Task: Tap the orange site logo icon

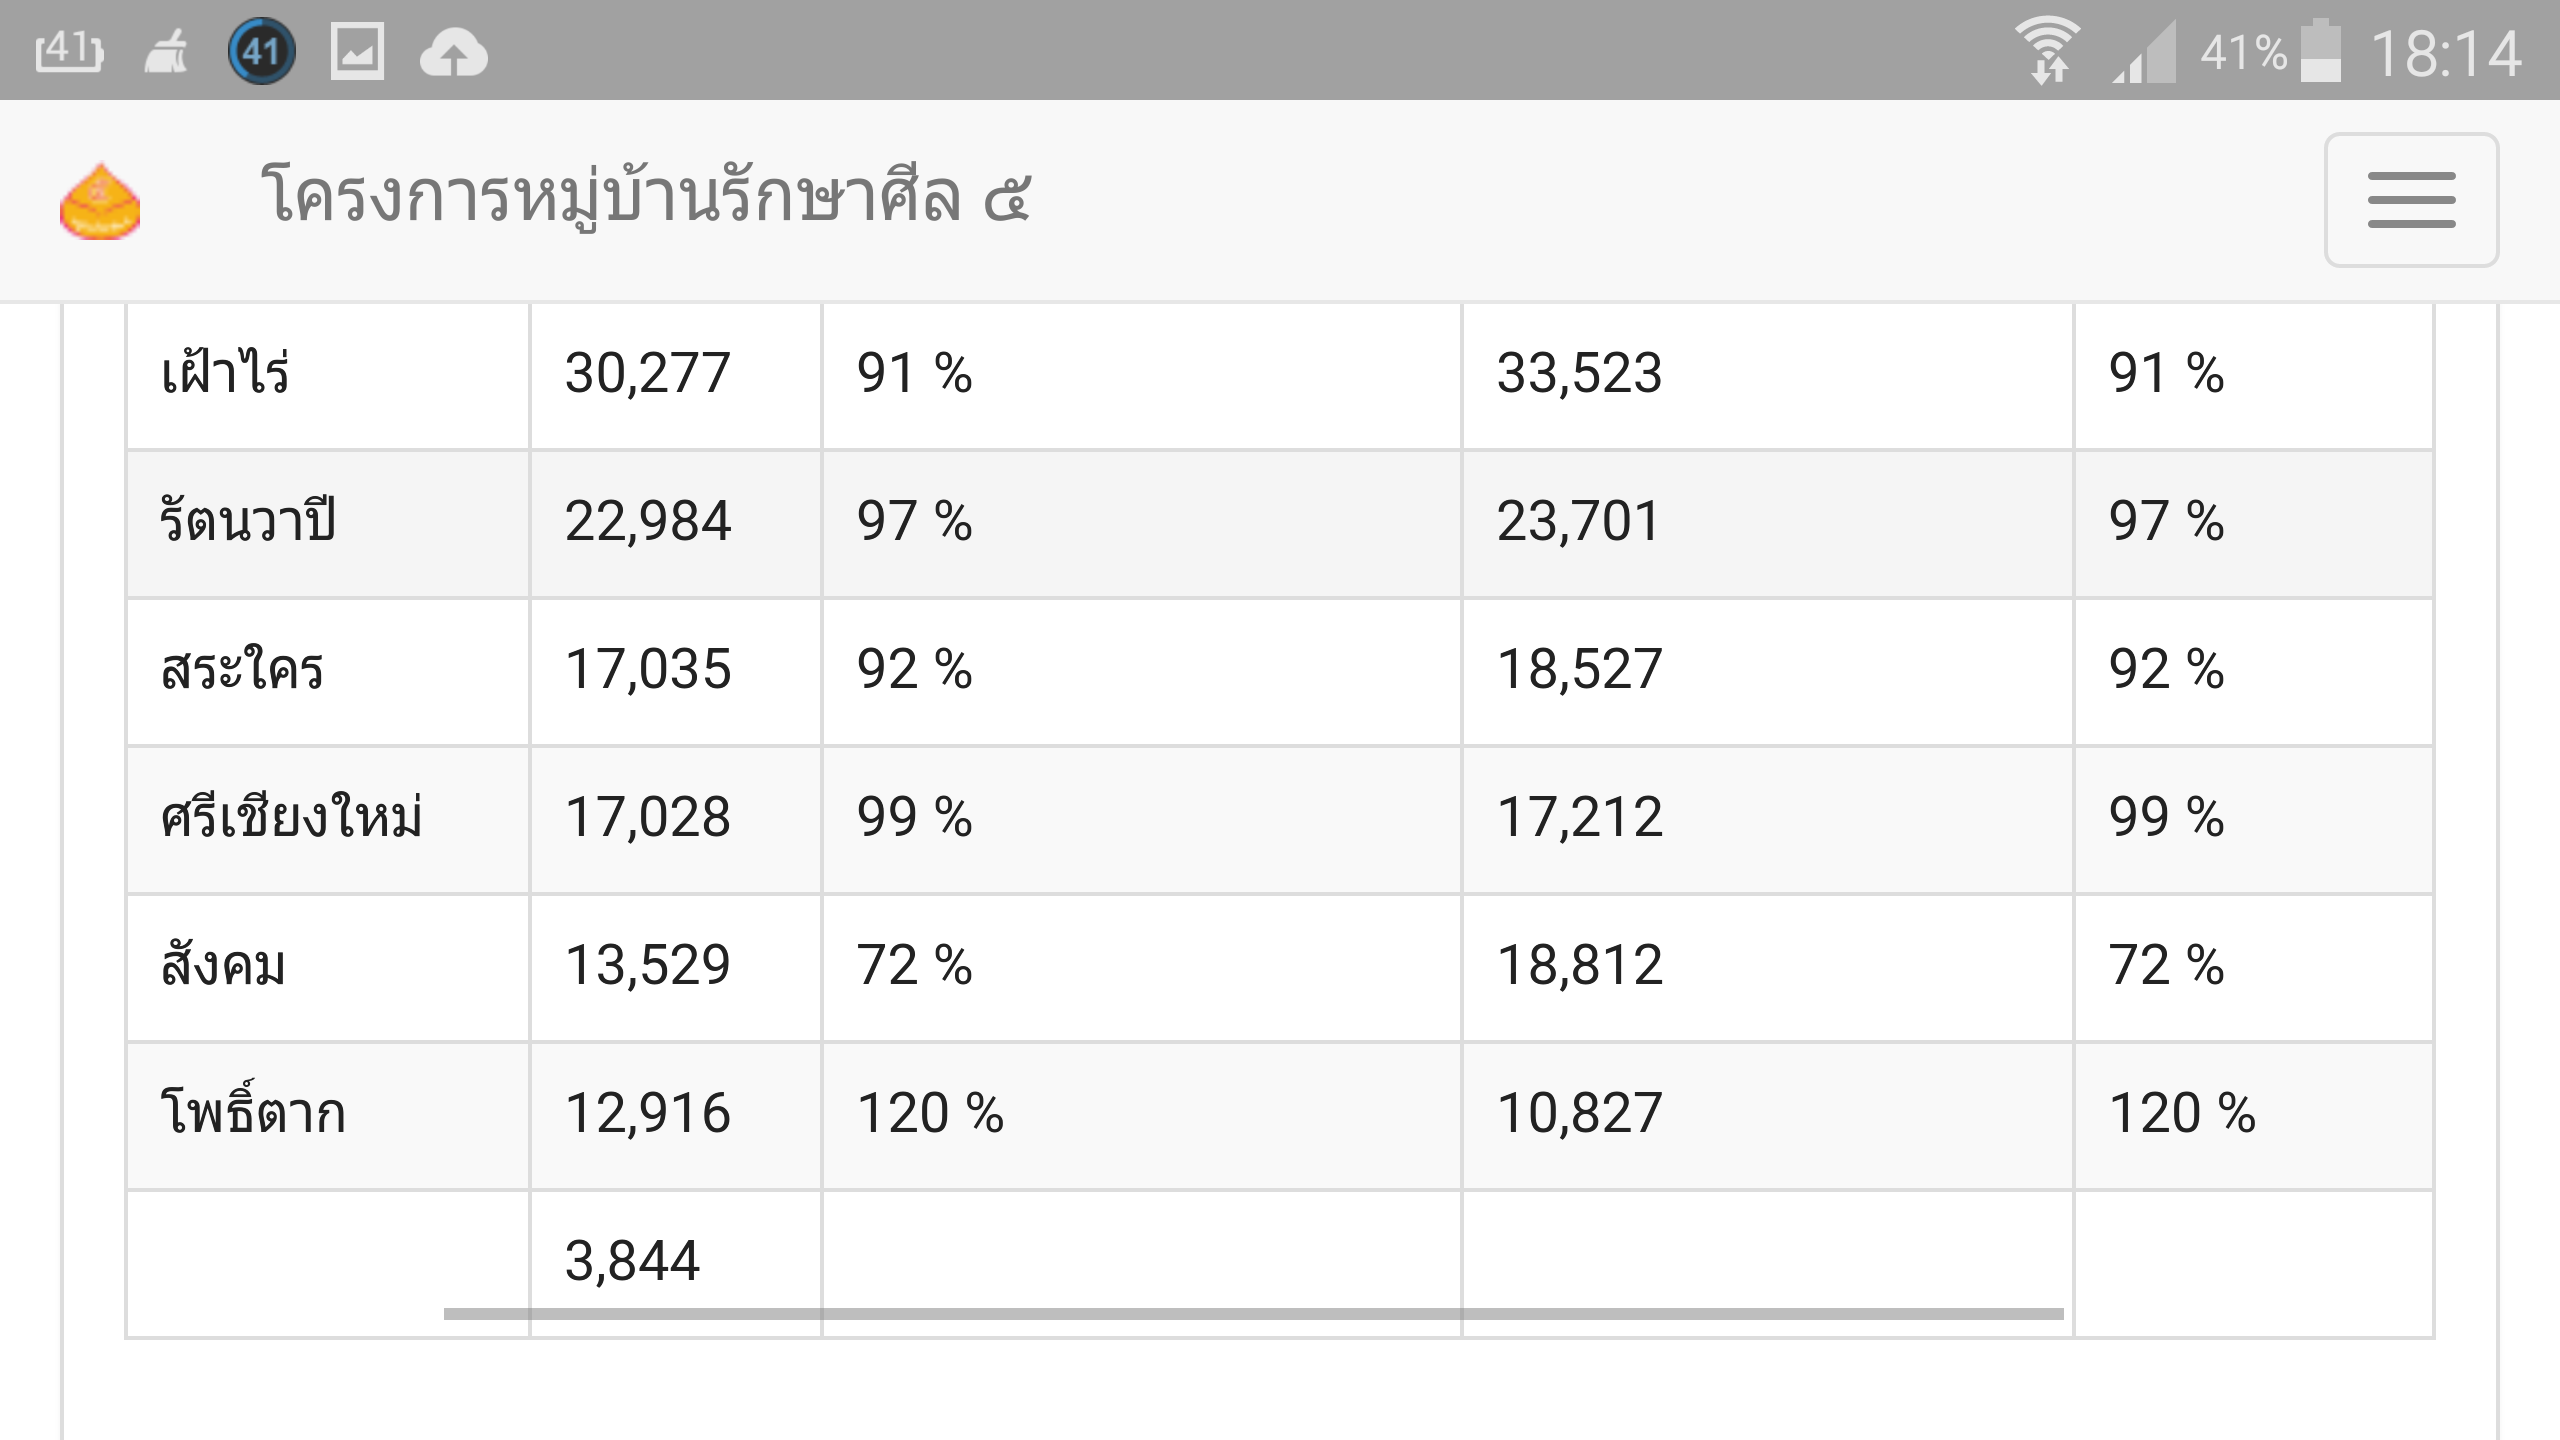Action: (x=100, y=201)
